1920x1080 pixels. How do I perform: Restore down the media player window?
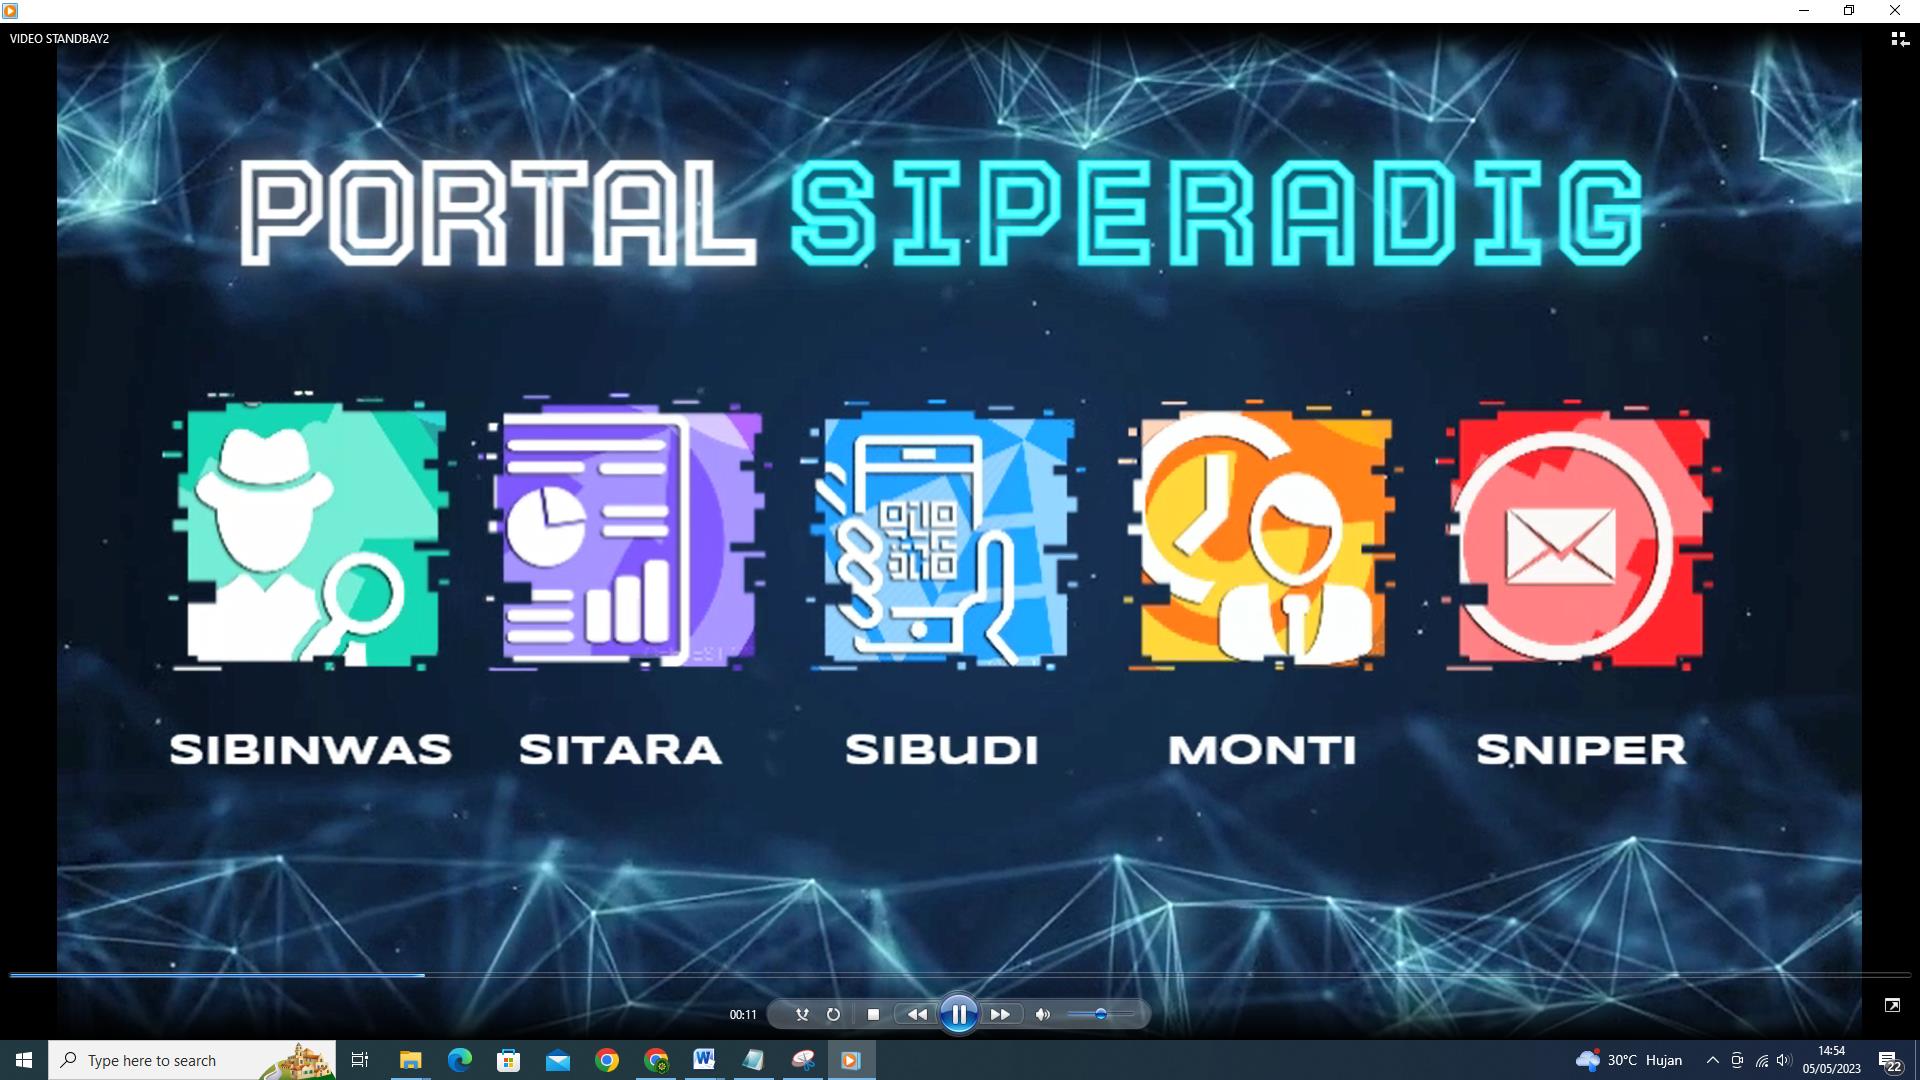1849,11
